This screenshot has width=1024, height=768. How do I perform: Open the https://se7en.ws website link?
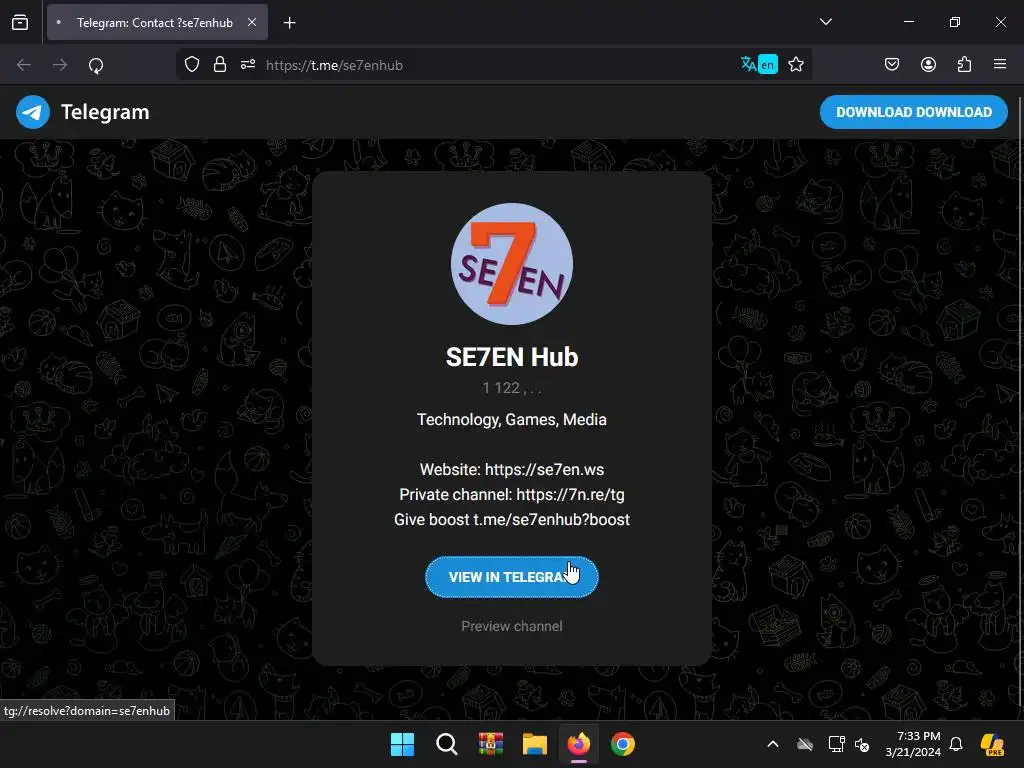(x=544, y=470)
